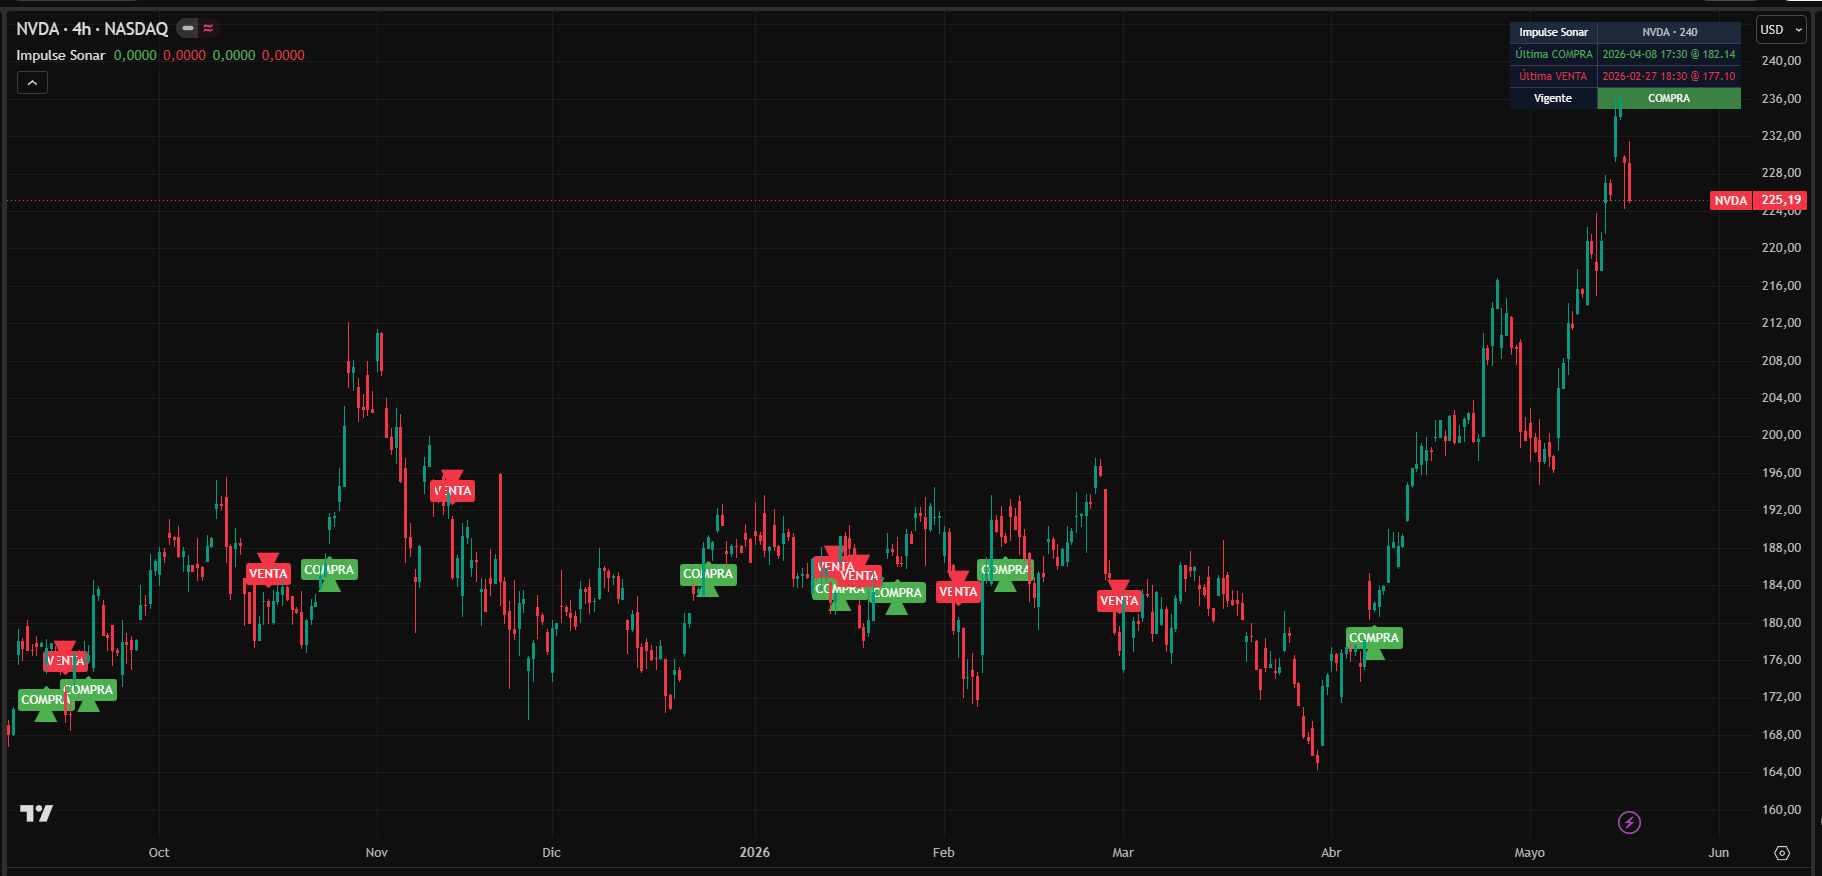
Task: Click the 240,00 price axis label
Action: pyautogui.click(x=1780, y=61)
